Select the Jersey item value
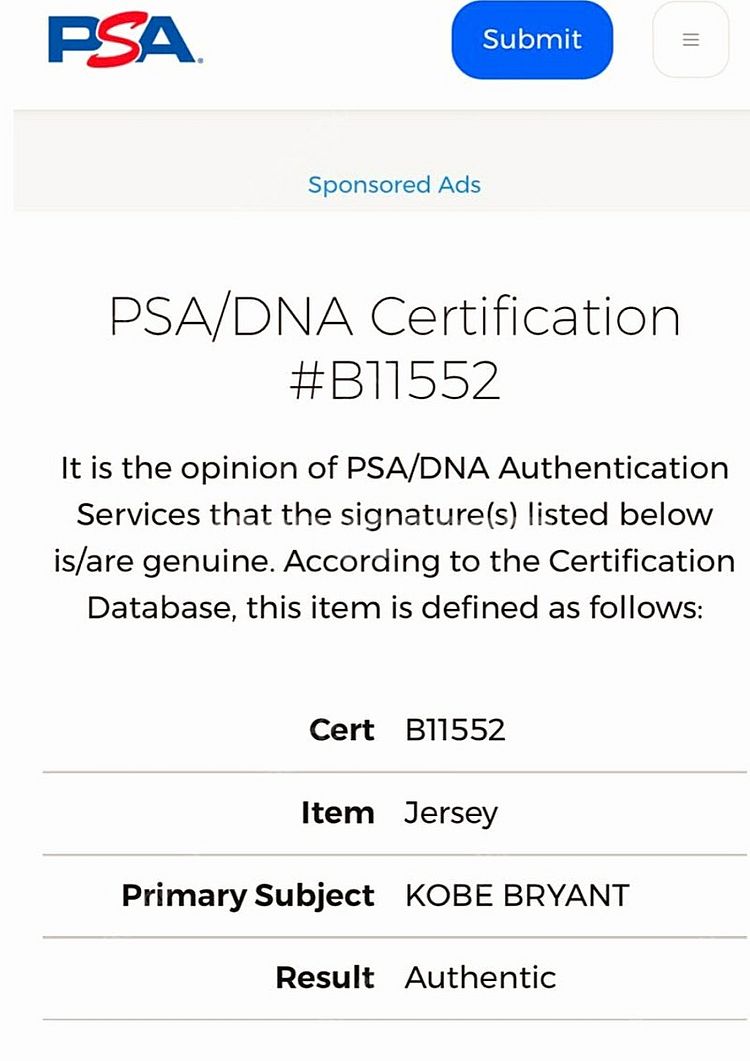The width and height of the screenshot is (750, 1061). click(451, 814)
